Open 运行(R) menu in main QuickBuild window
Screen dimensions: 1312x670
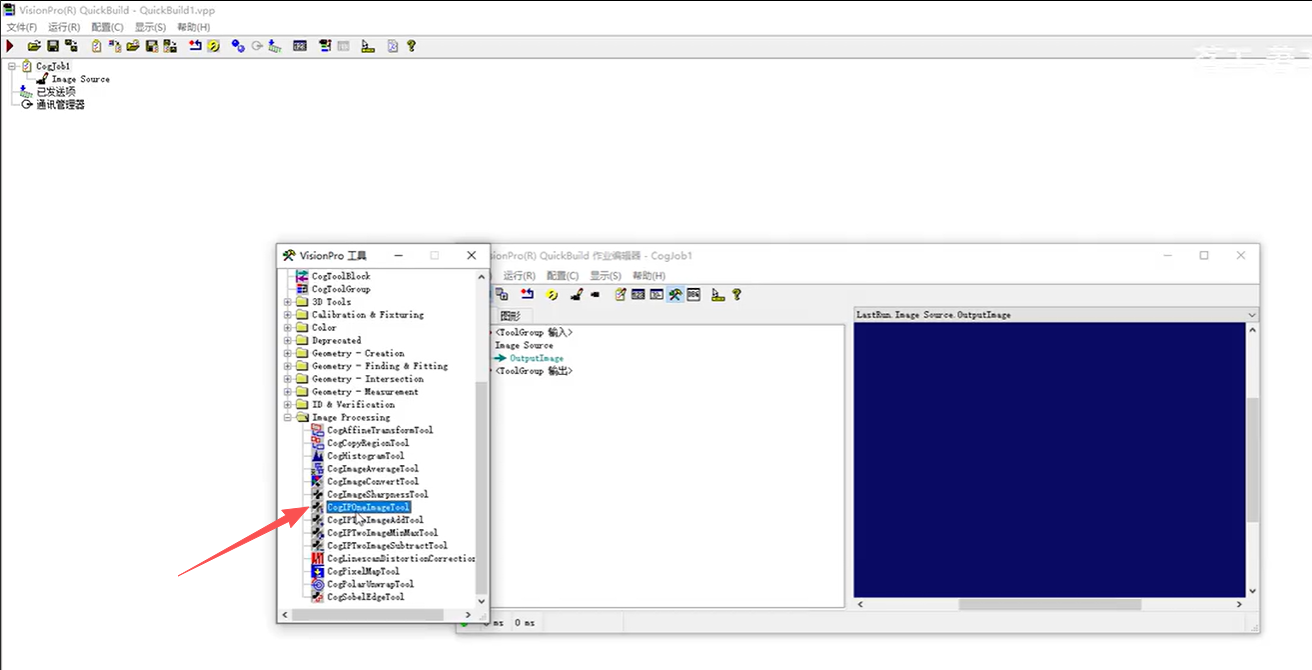[x=64, y=27]
